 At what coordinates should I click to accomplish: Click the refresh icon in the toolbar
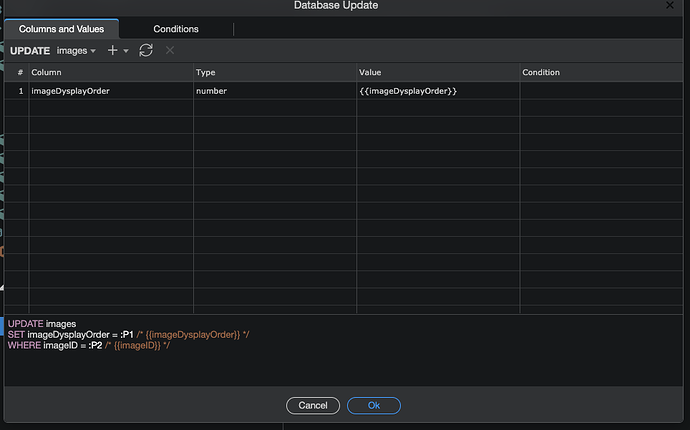(146, 50)
